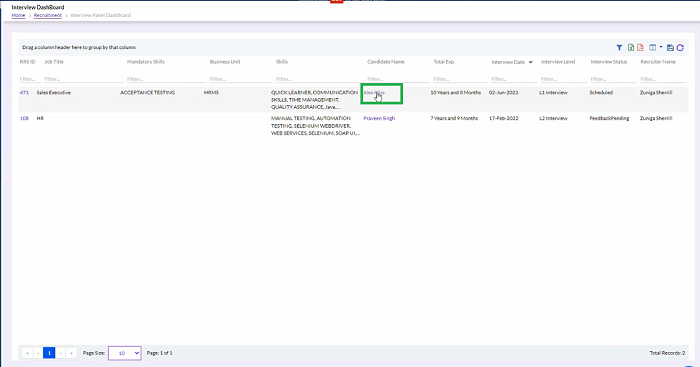This screenshot has width=700, height=367.
Task: Go to the Home breadcrumb link
Action: click(18, 15)
